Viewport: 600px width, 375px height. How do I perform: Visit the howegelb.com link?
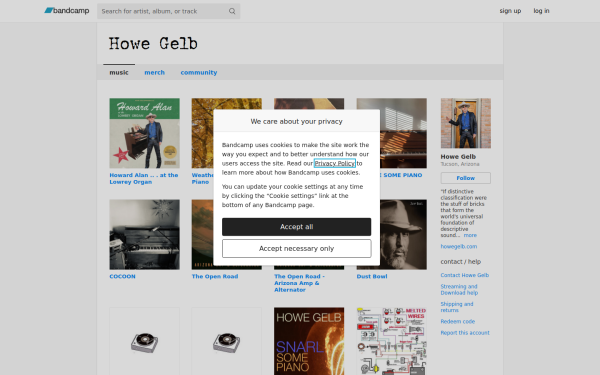(458, 246)
